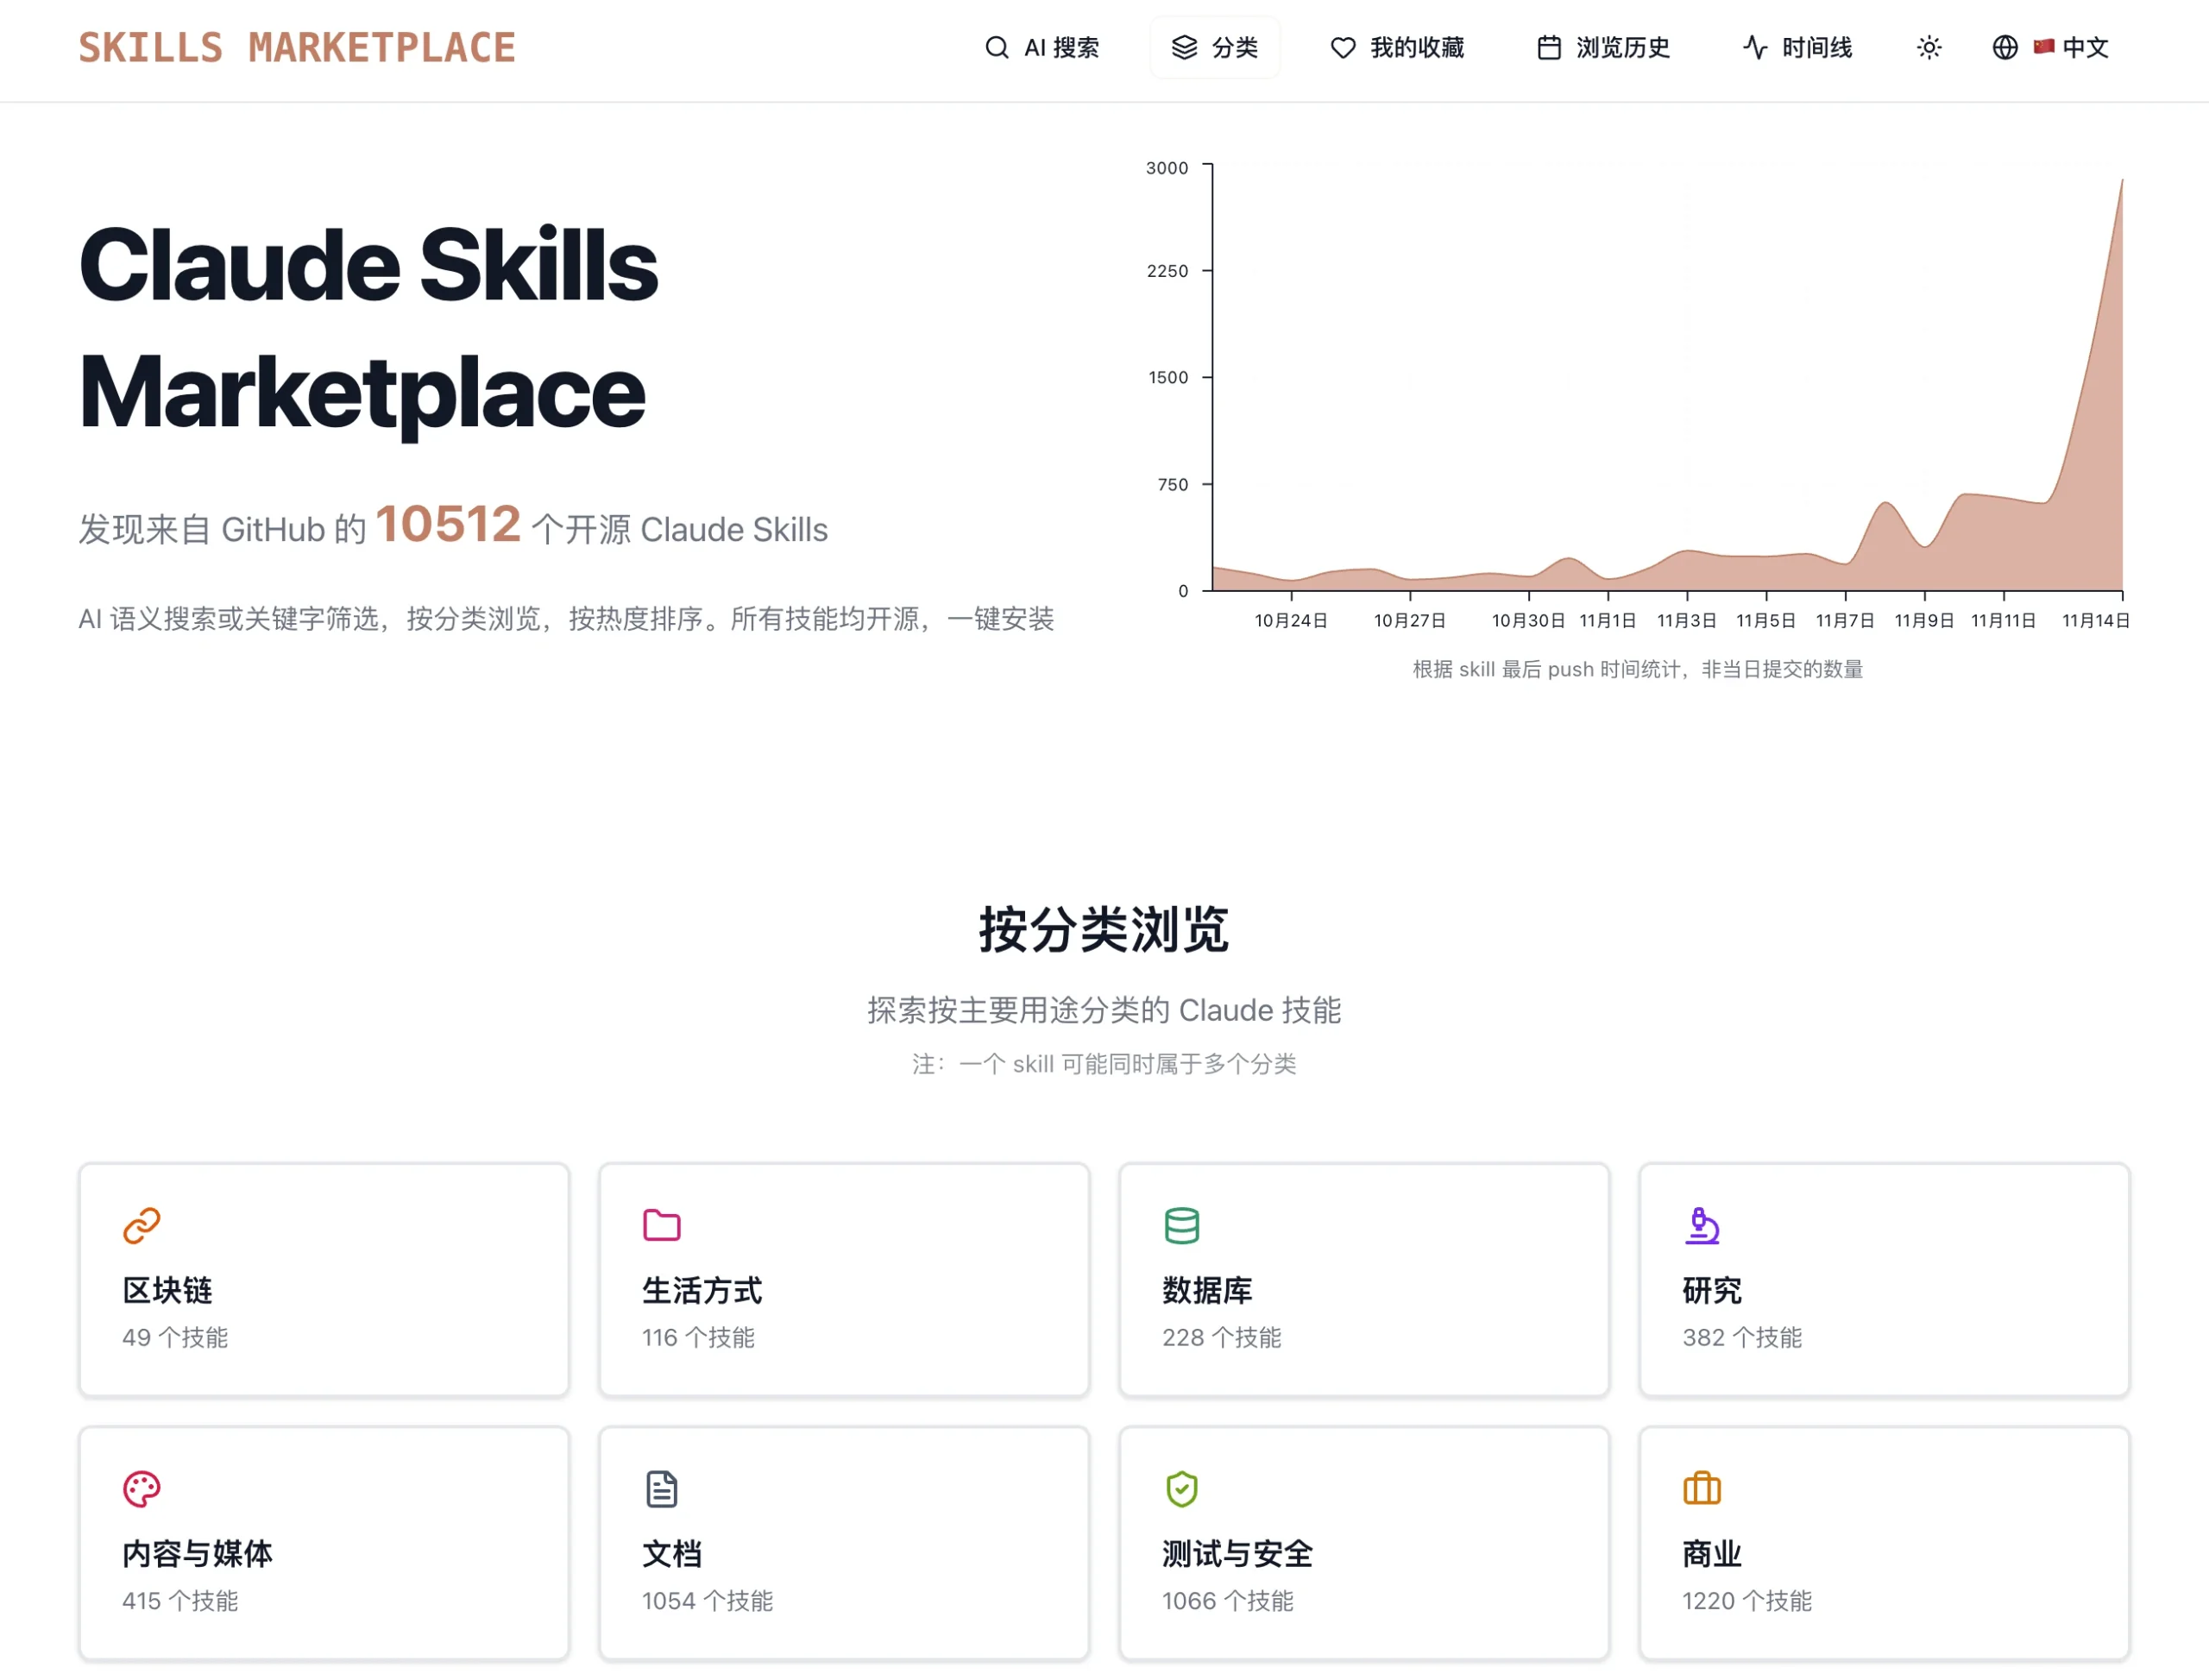Click the database icon on the 数据库 card
The height and width of the screenshot is (1680, 2209).
point(1182,1226)
